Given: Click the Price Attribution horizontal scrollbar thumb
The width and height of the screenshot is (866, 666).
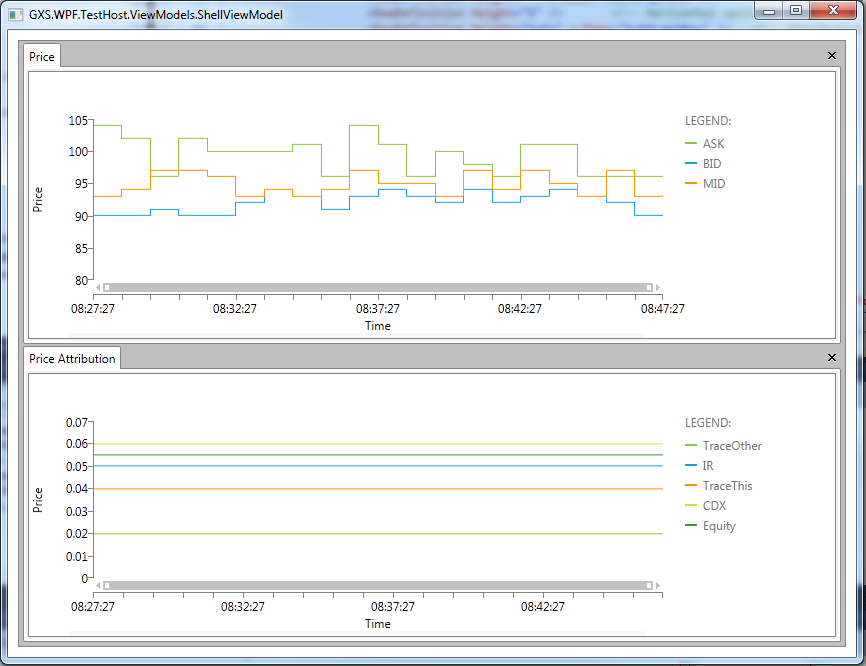Looking at the screenshot, I should [x=378, y=585].
